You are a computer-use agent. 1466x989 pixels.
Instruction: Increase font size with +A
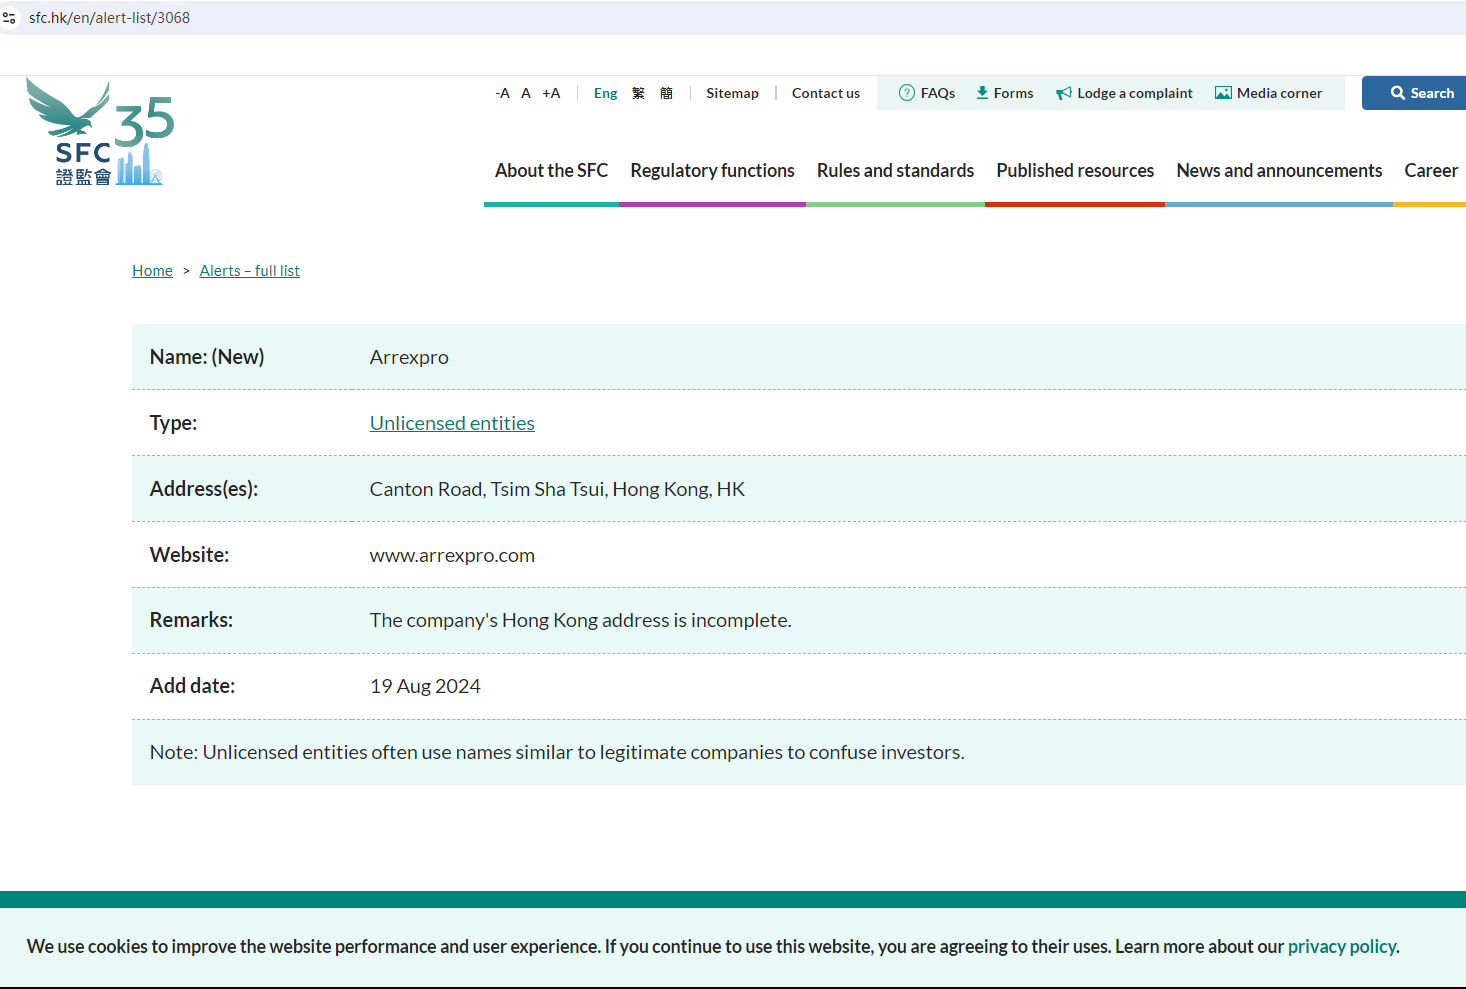pos(551,93)
